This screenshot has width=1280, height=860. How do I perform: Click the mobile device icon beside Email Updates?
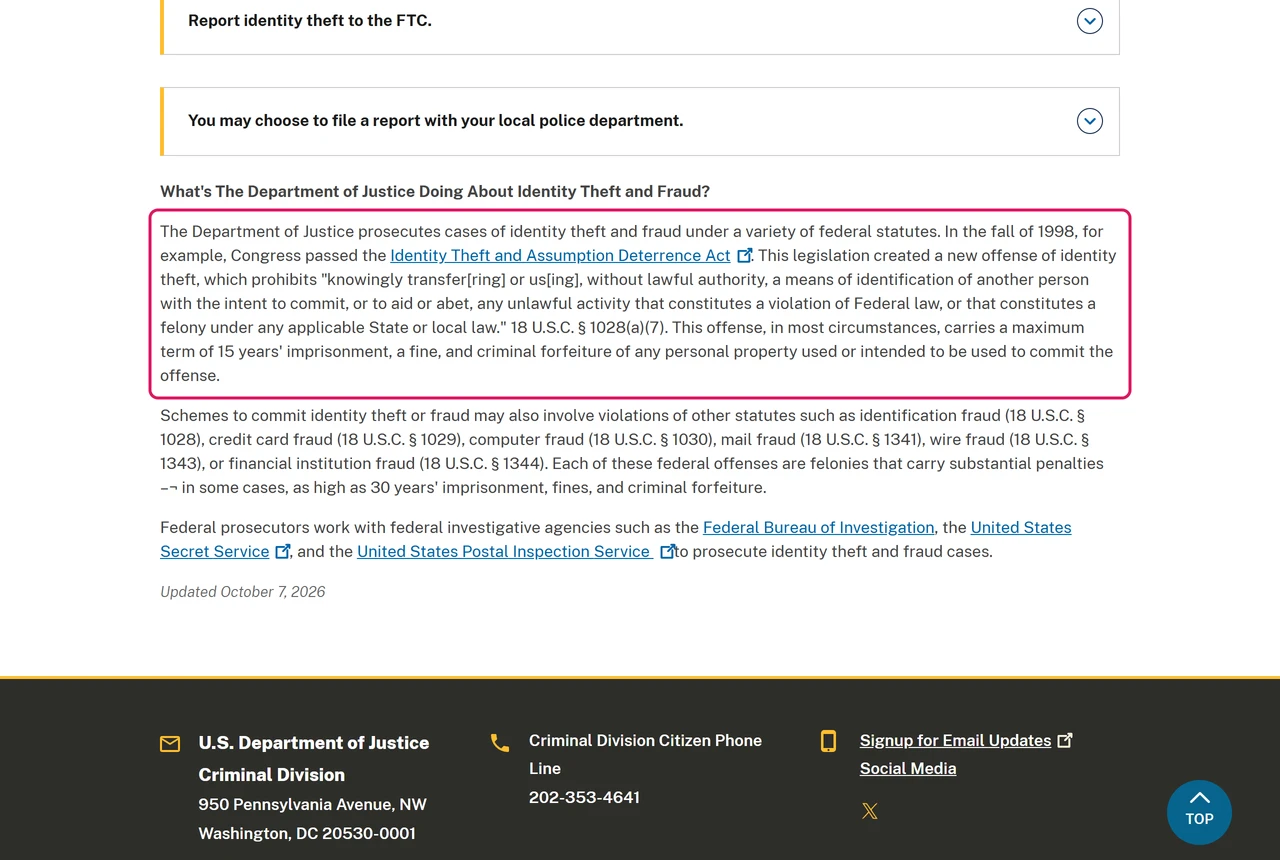pyautogui.click(x=828, y=741)
